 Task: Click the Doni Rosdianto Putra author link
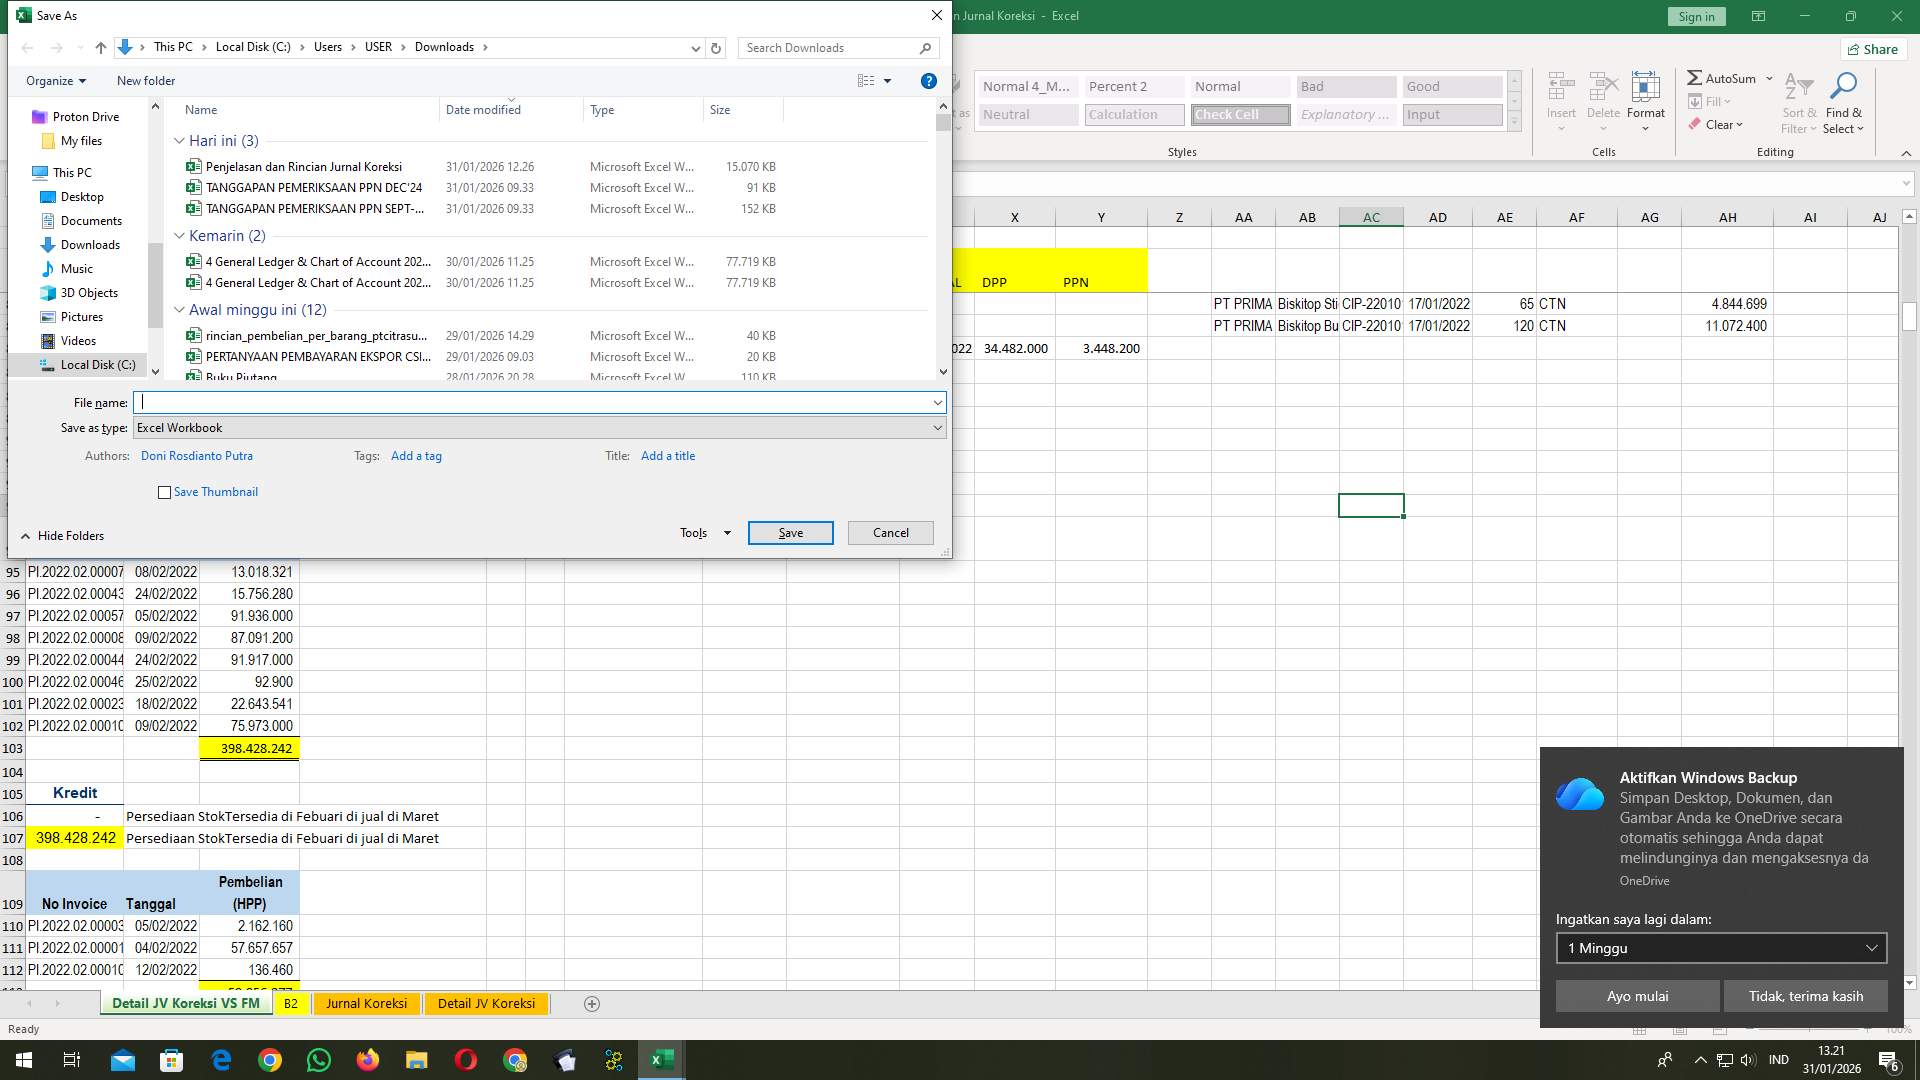click(x=197, y=456)
